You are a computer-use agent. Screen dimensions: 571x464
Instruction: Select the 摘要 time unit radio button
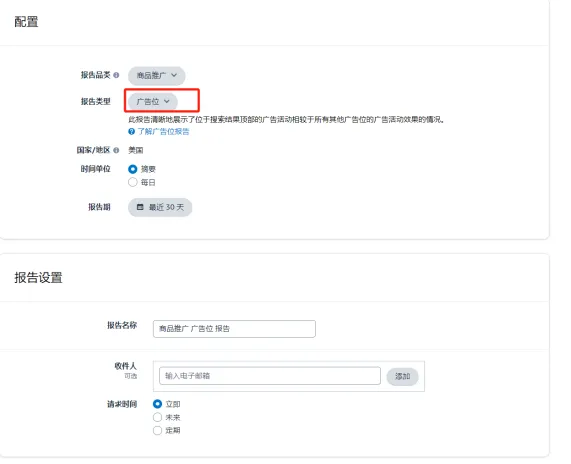(133, 169)
